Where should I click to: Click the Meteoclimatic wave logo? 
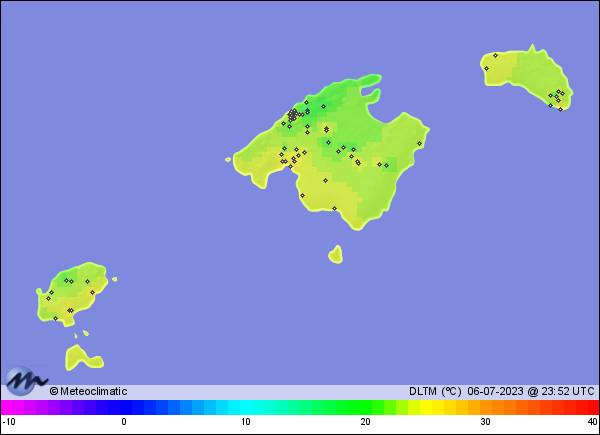(x=26, y=381)
